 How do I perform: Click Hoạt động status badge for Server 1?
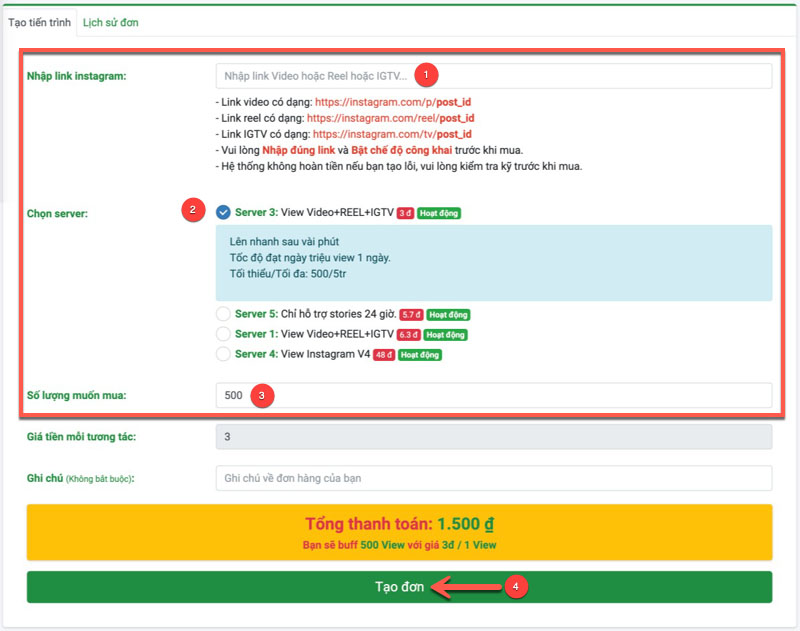point(445,335)
